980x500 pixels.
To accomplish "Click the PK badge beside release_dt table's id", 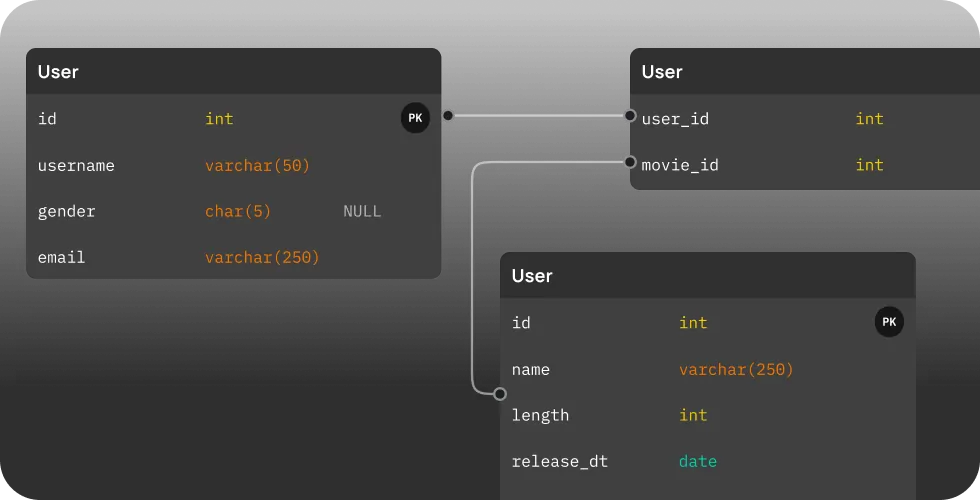I will [x=889, y=322].
